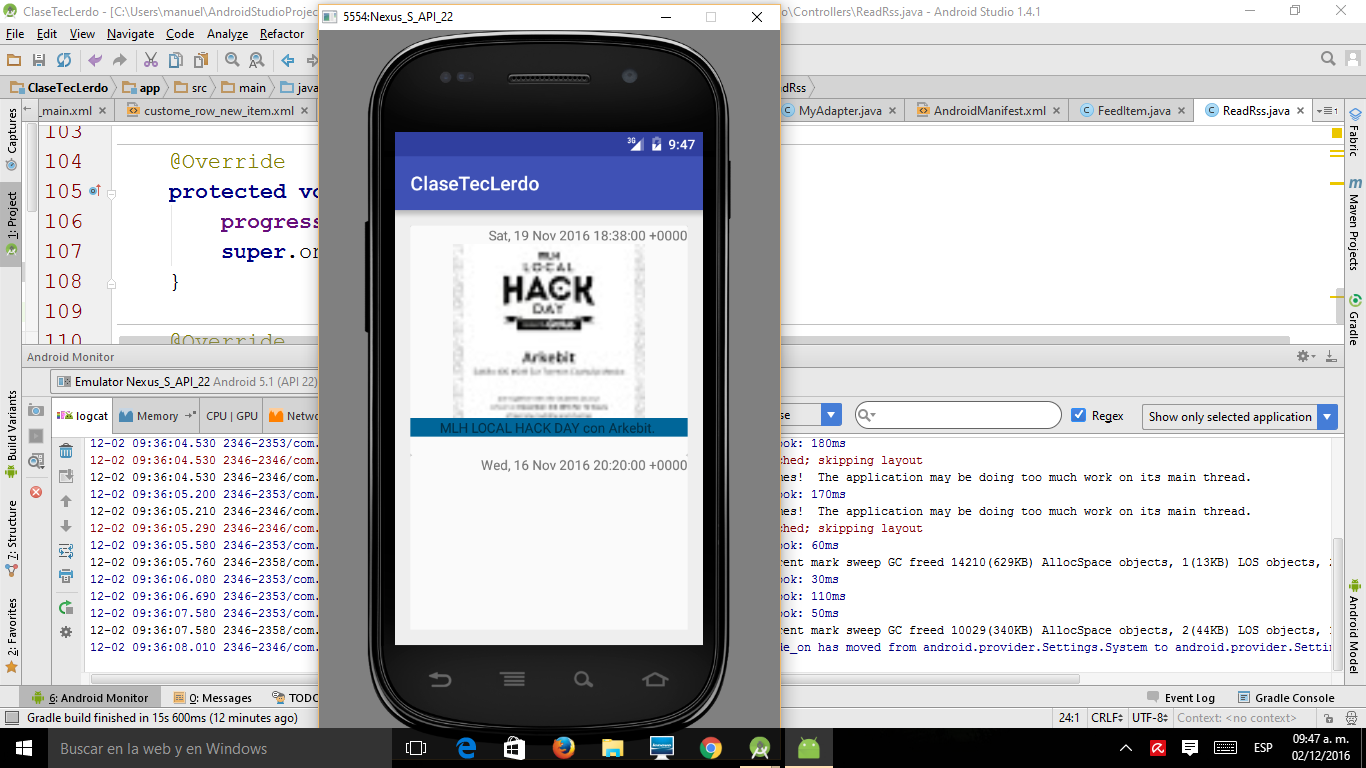Screen dimensions: 1366x768
Task: Click the green Restart logcat icon
Action: click(66, 607)
